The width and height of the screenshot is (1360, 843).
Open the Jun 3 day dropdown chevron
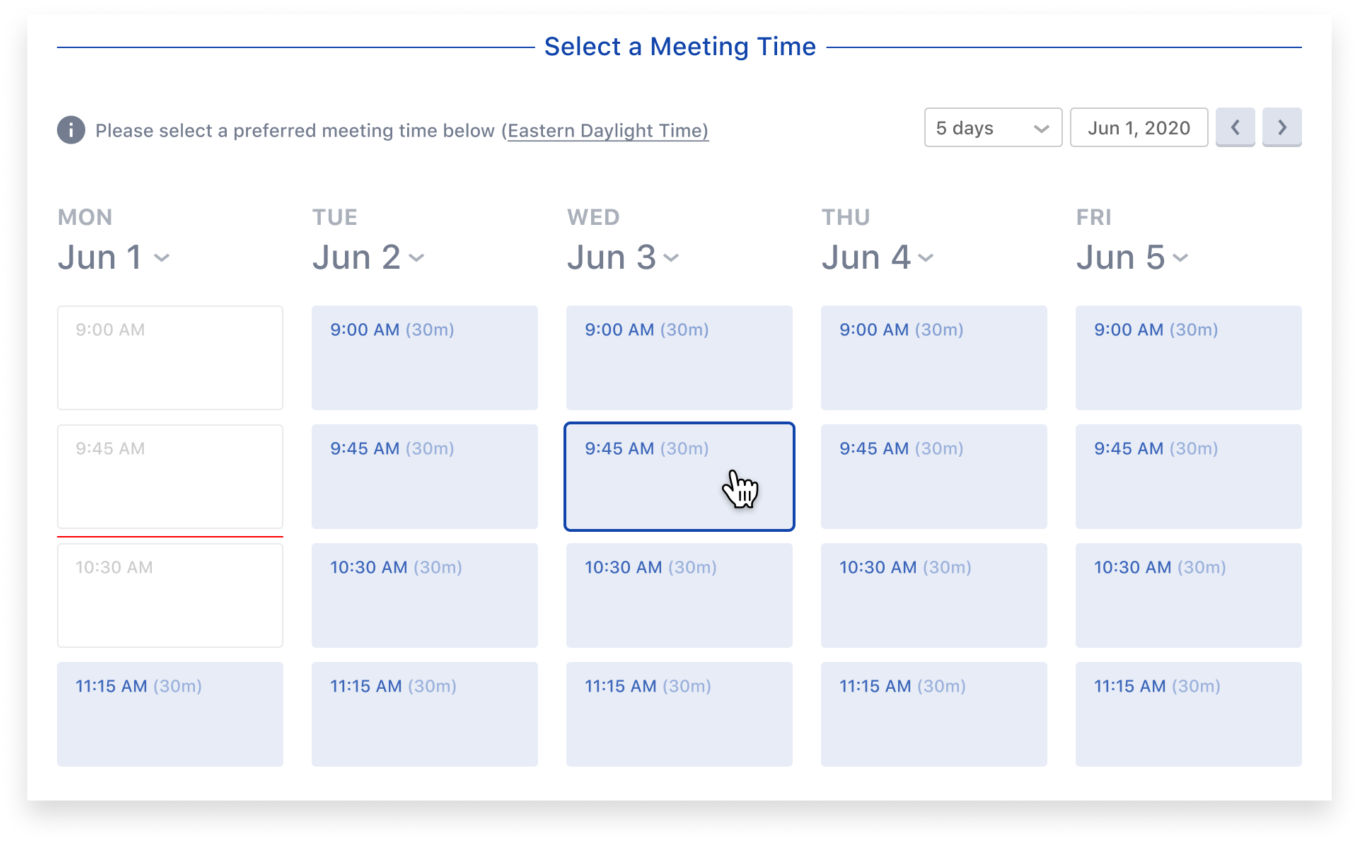point(671,258)
